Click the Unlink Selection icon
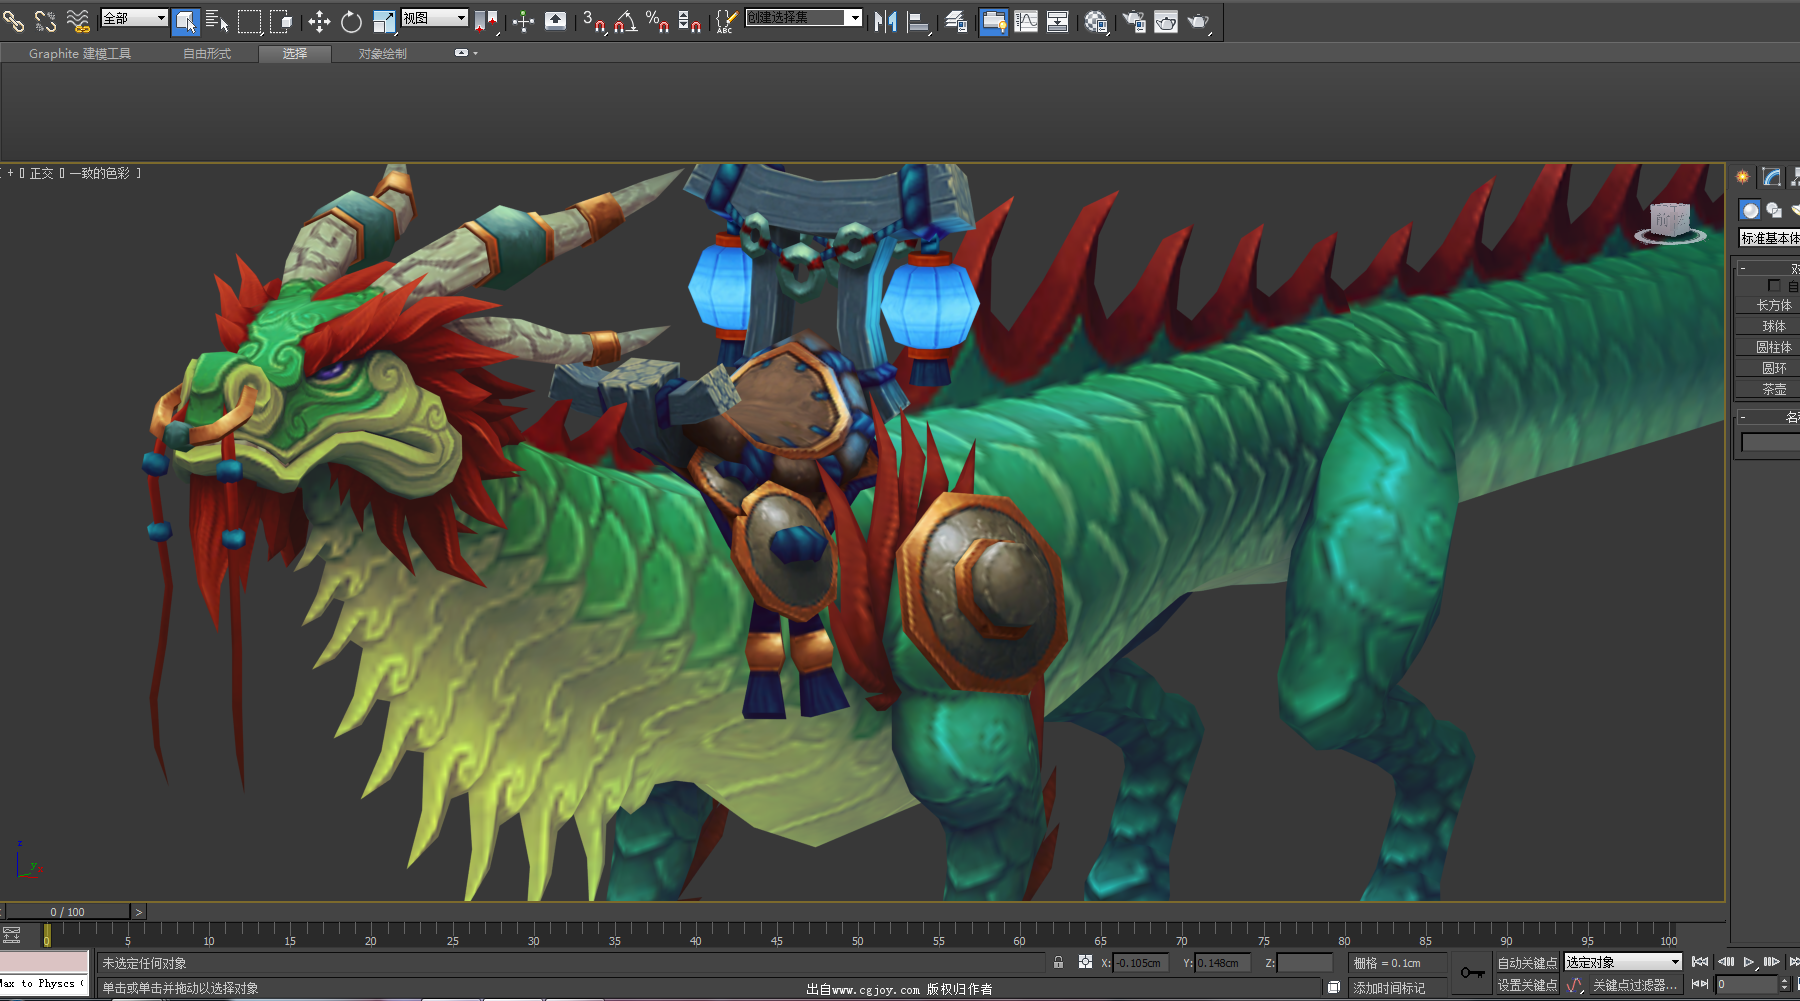 [x=45, y=21]
